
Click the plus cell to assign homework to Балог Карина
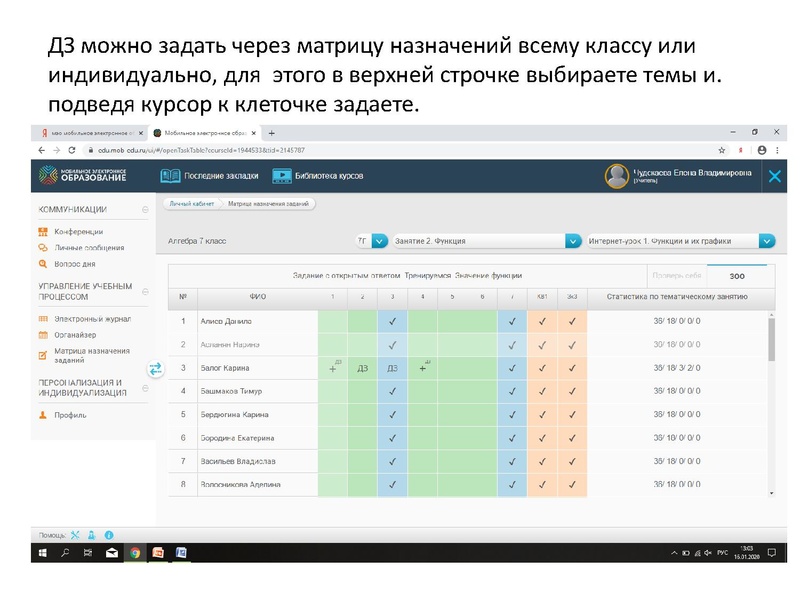point(332,370)
